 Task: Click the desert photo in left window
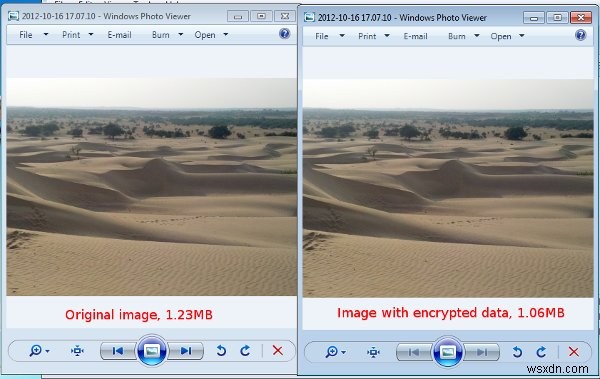[x=152, y=187]
